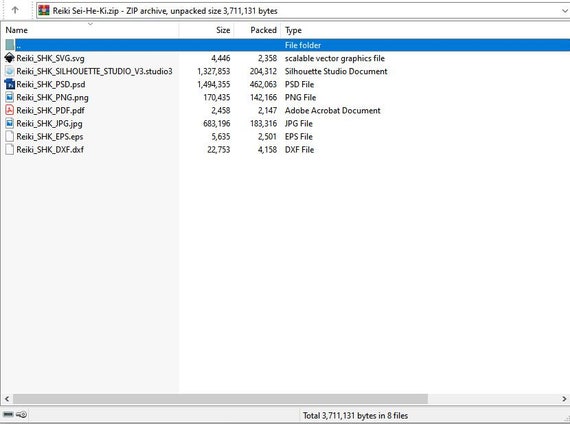Click packed value 2,358
570x424 pixels.
point(267,58)
